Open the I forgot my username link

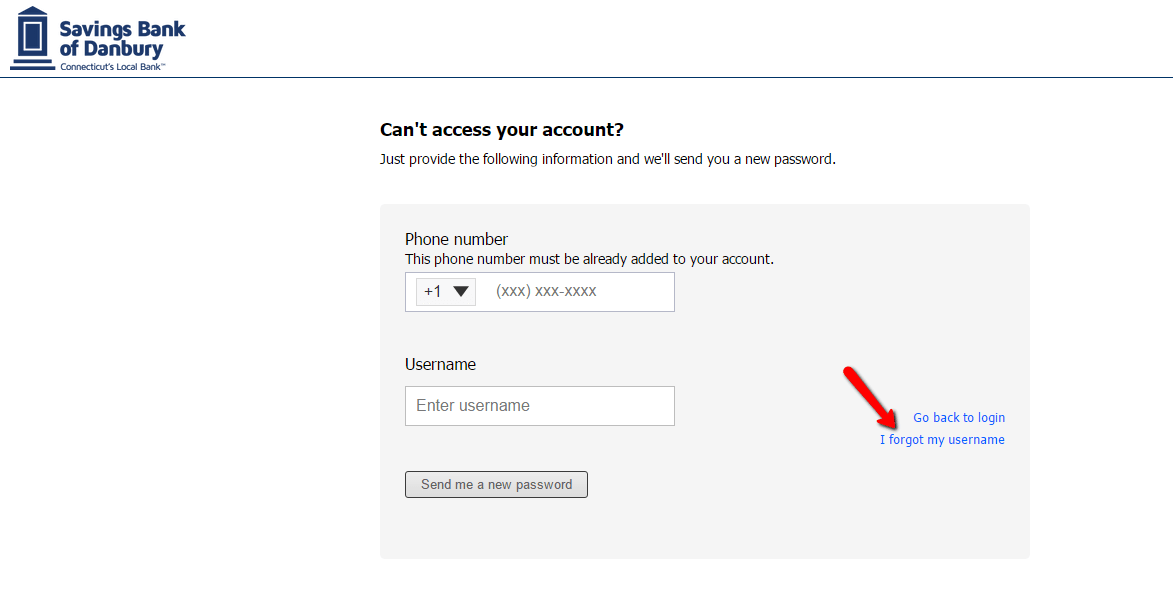[x=943, y=439]
